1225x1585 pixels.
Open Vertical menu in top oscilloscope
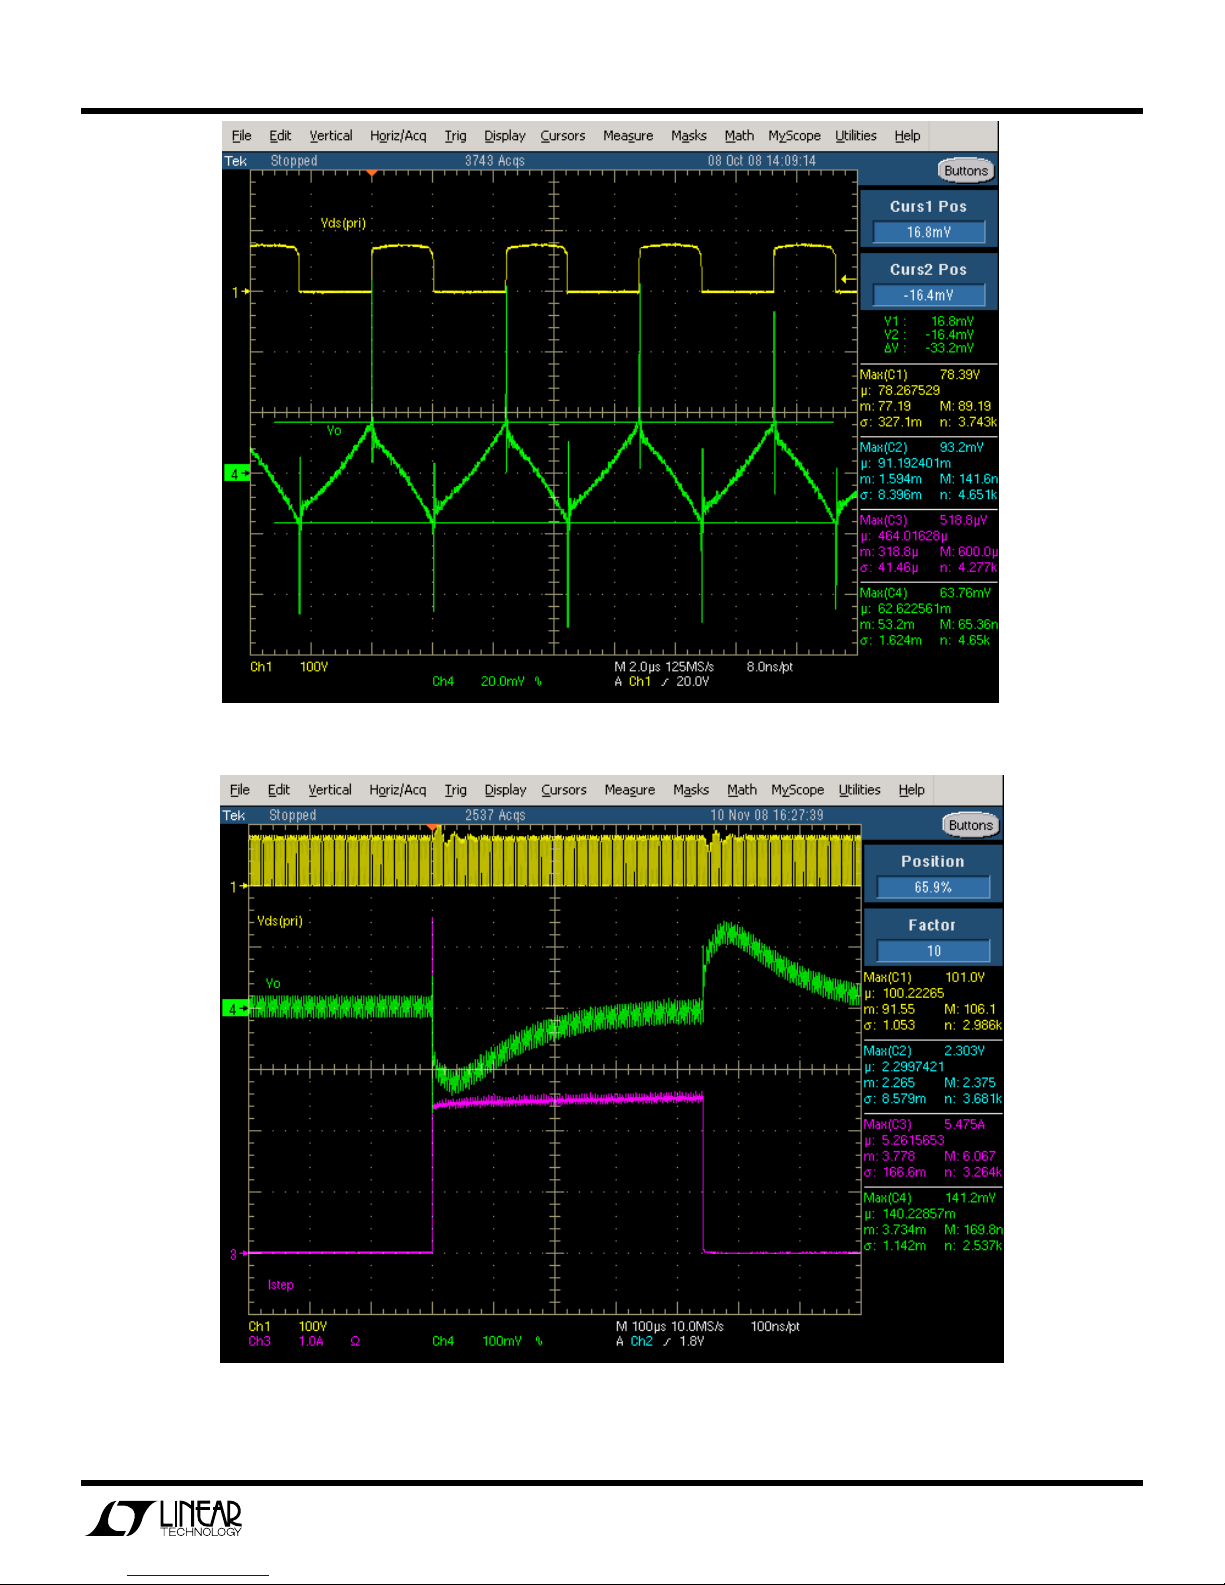pyautogui.click(x=331, y=136)
